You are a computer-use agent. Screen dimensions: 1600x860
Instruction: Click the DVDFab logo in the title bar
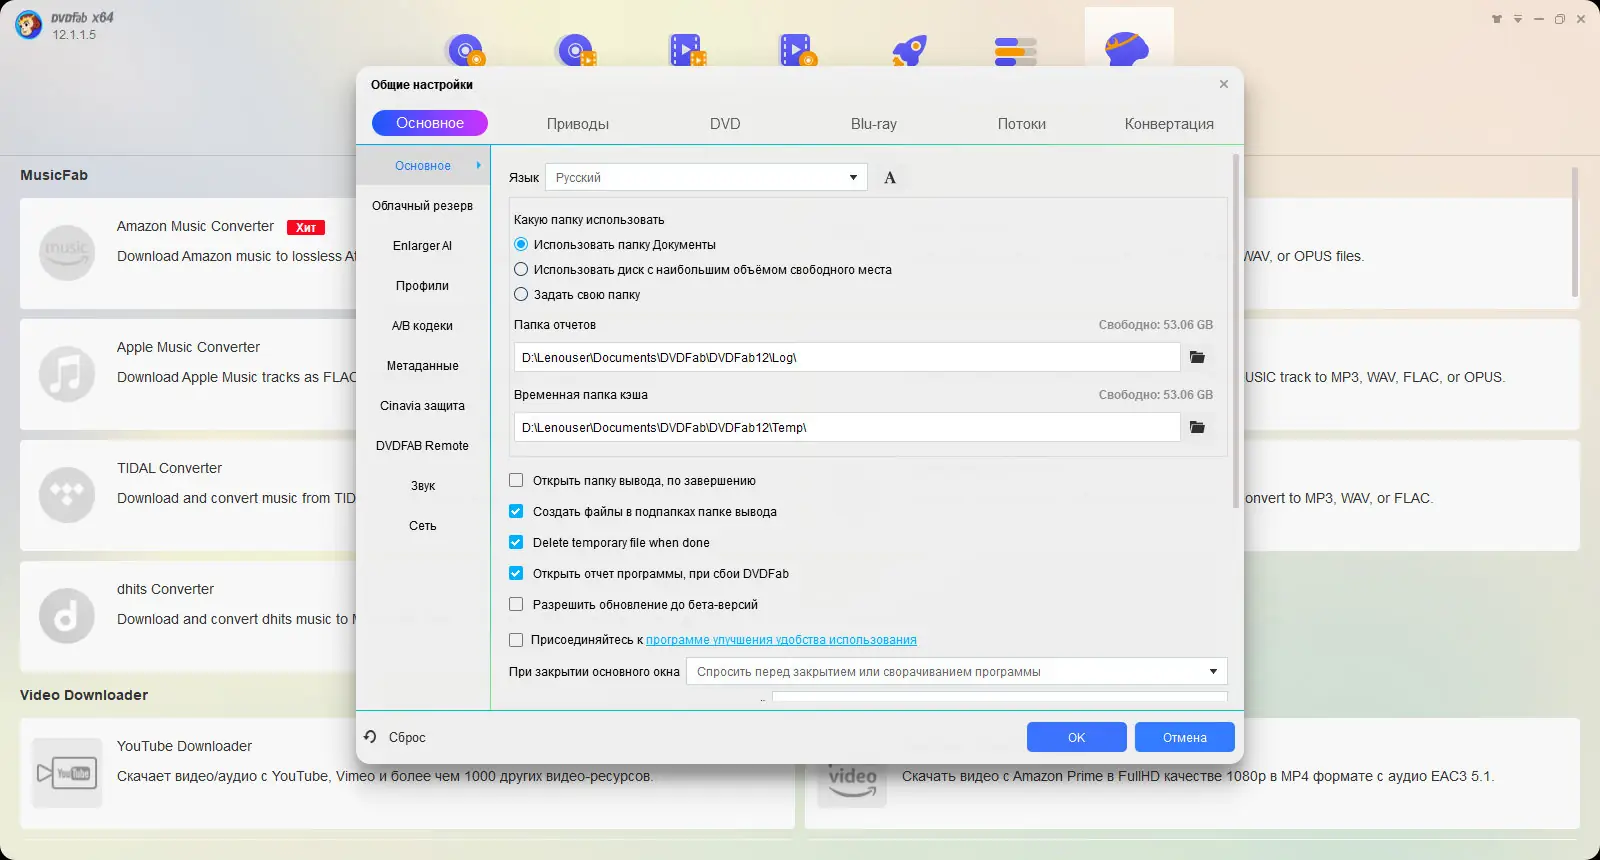[29, 25]
